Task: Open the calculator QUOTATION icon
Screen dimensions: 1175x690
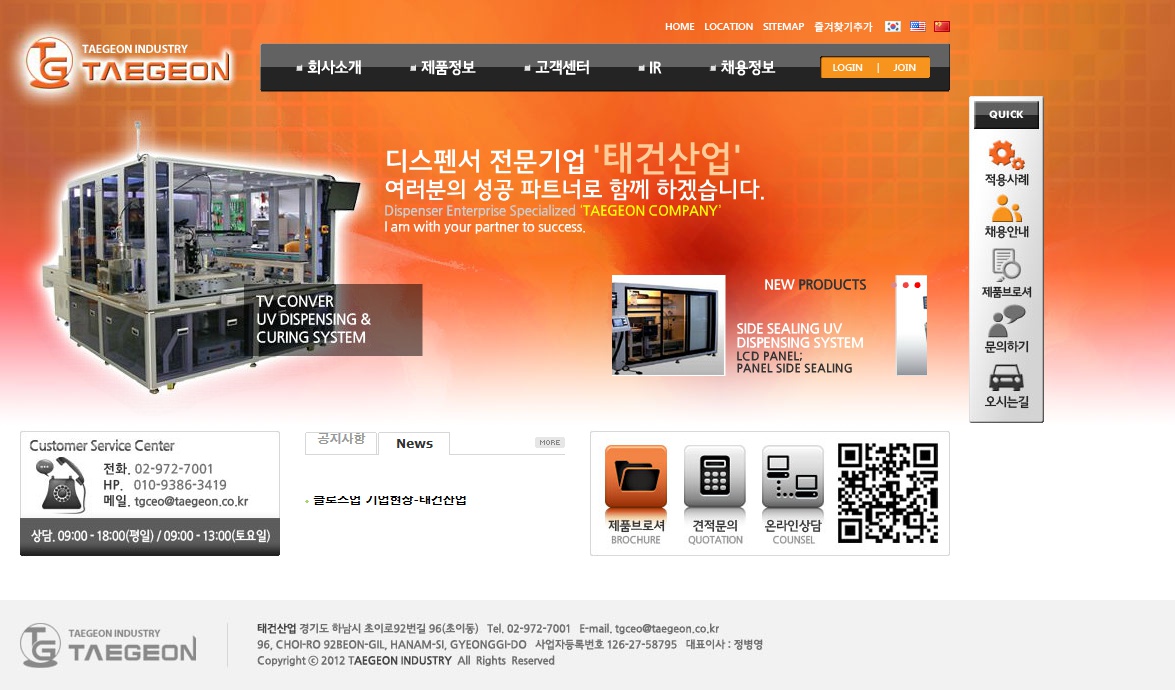Action: click(x=714, y=478)
